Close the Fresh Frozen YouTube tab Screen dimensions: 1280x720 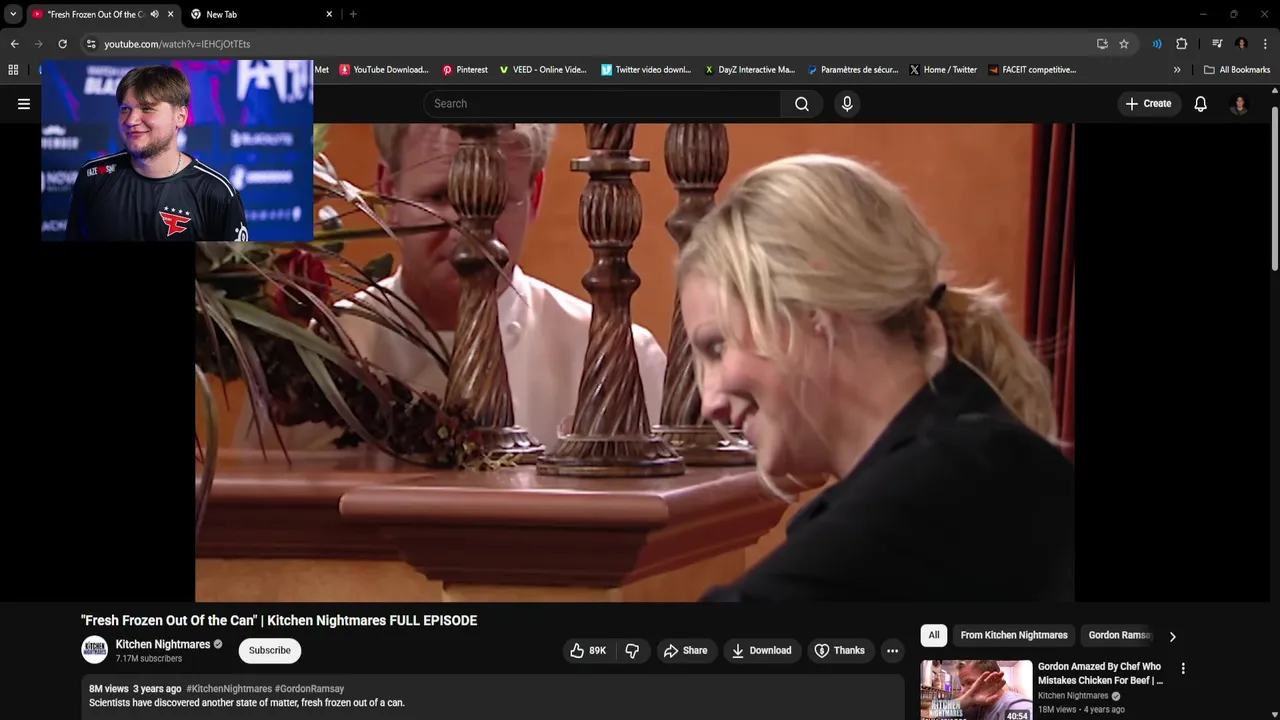(171, 14)
